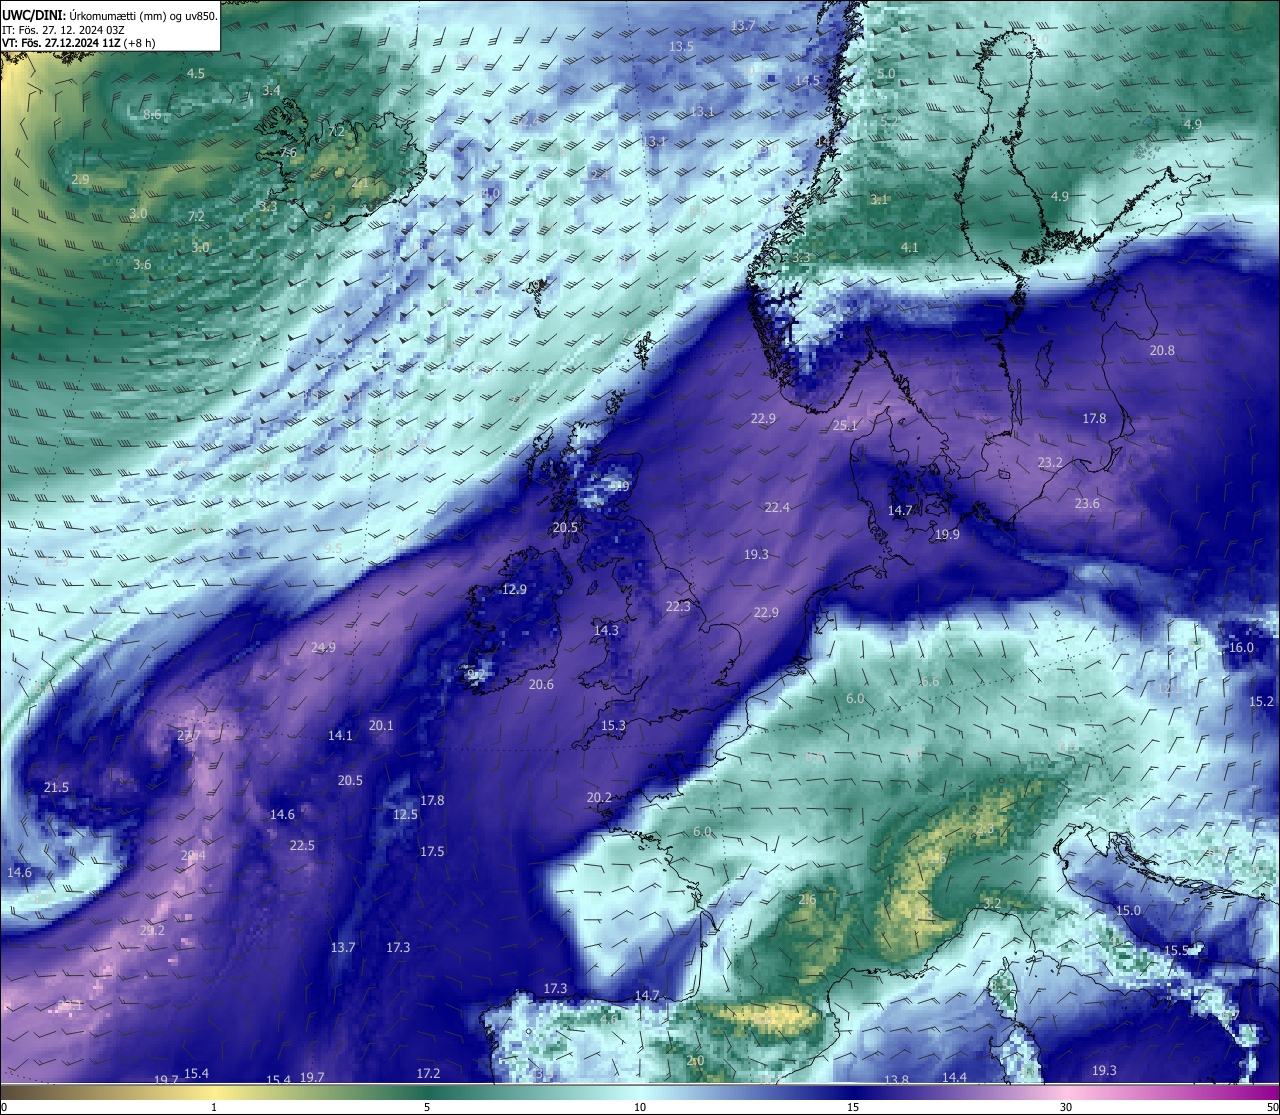Viewport: 1280px width, 1115px height.
Task: Click the map value 22.4
Action: point(777,508)
